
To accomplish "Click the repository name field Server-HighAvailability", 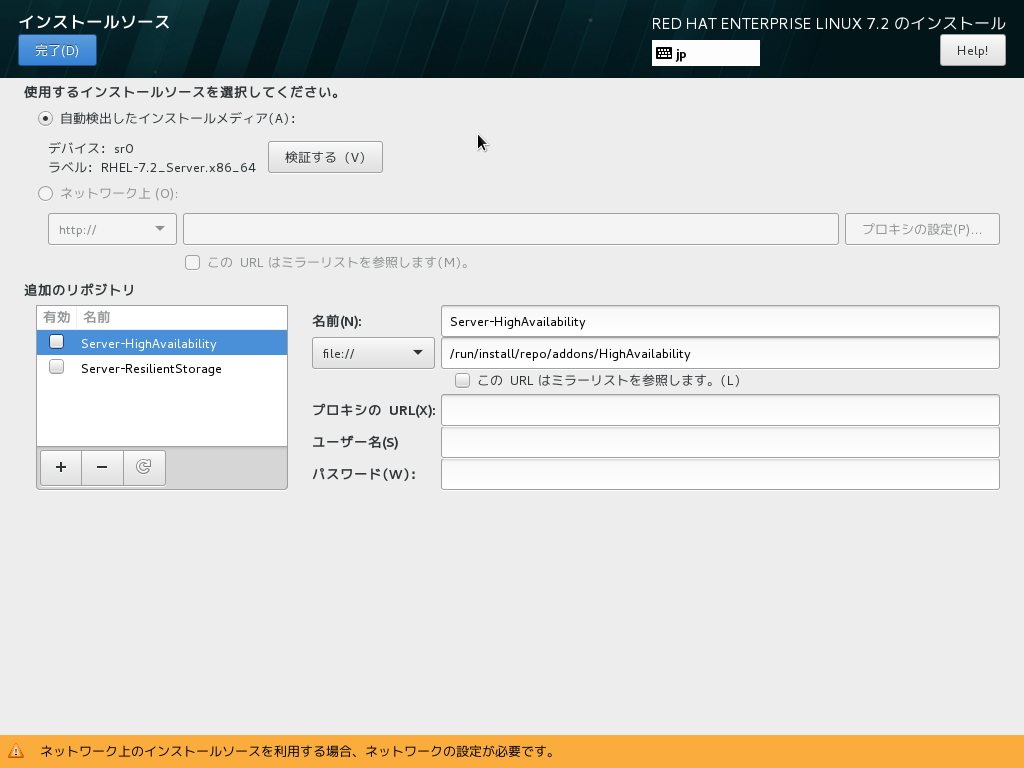I will pyautogui.click(x=720, y=321).
